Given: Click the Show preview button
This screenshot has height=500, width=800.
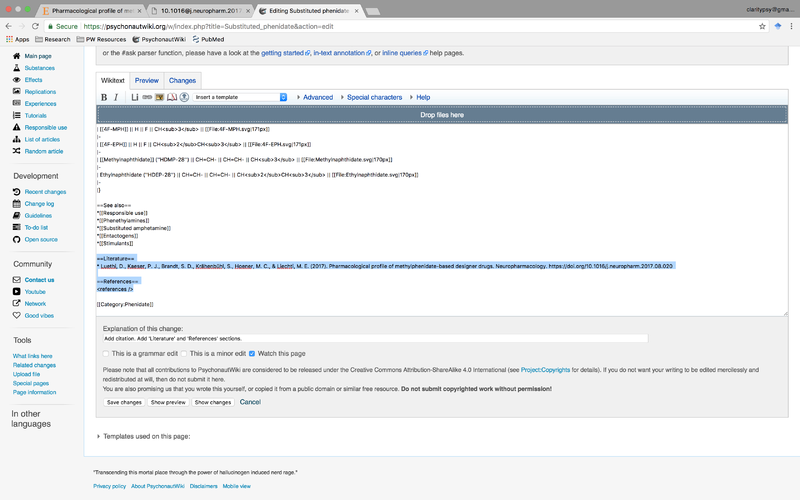Looking at the screenshot, I should (x=168, y=402).
